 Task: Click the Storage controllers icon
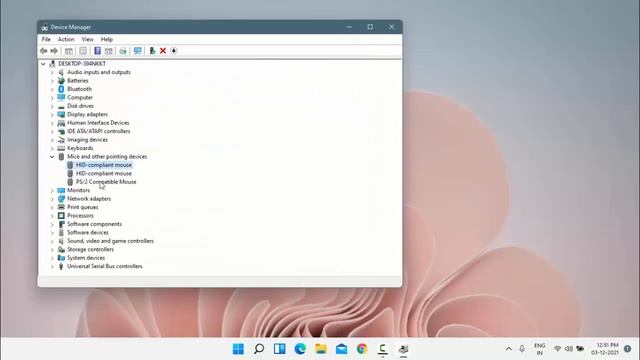point(61,249)
